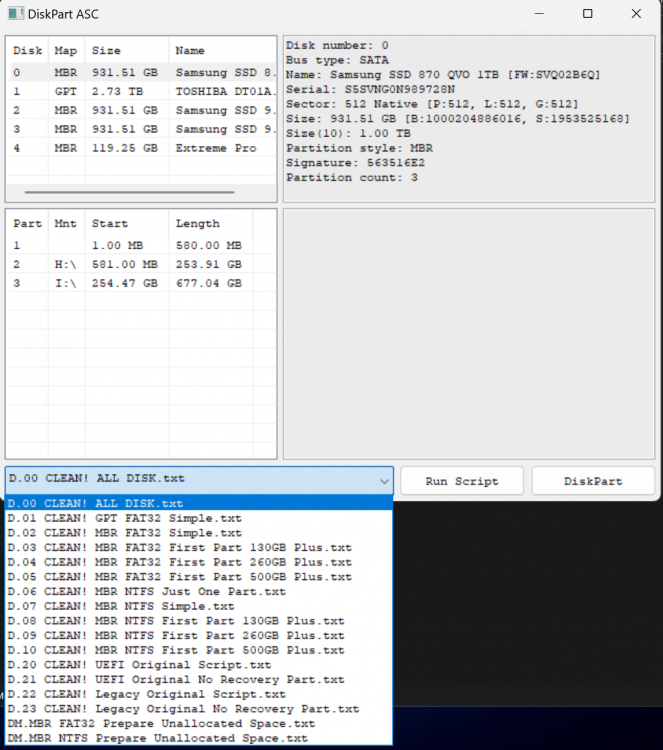Select partition 1 with 580.00 MB length

click(143, 245)
